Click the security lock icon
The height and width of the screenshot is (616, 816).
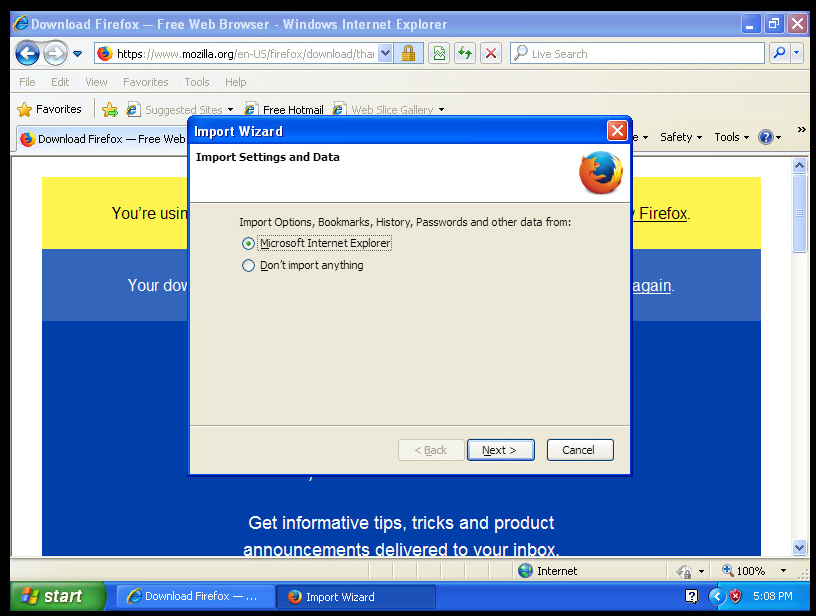(x=408, y=53)
